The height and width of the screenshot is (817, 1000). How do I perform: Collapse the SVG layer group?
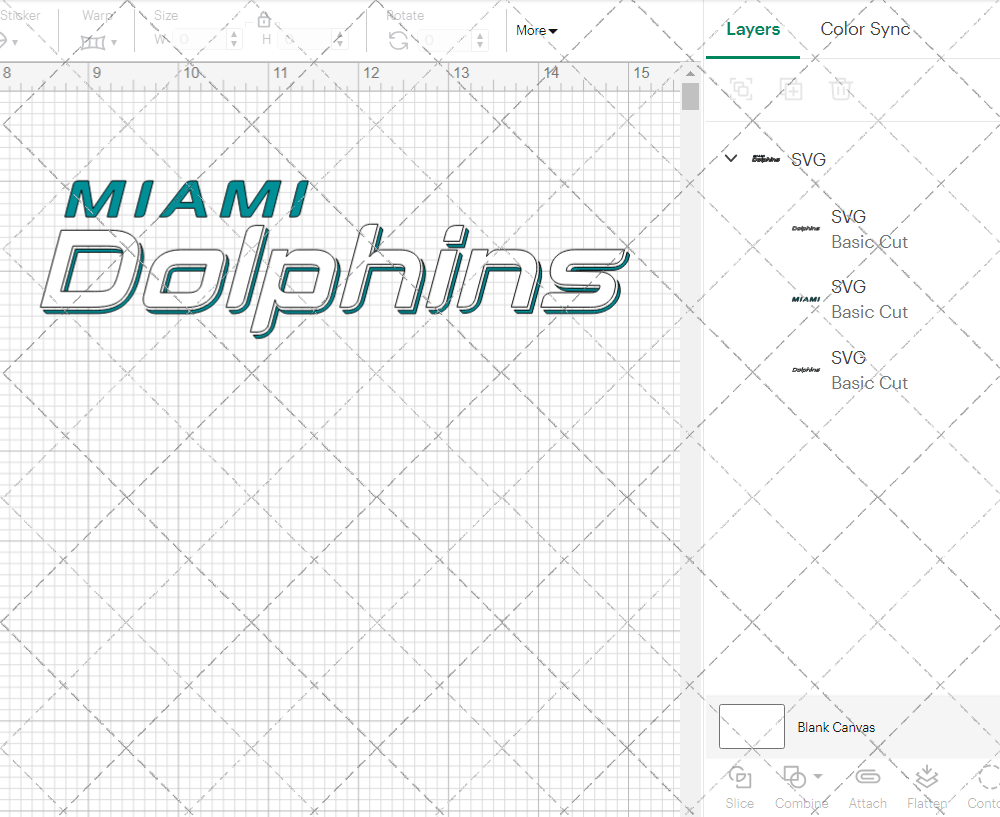(x=730, y=158)
